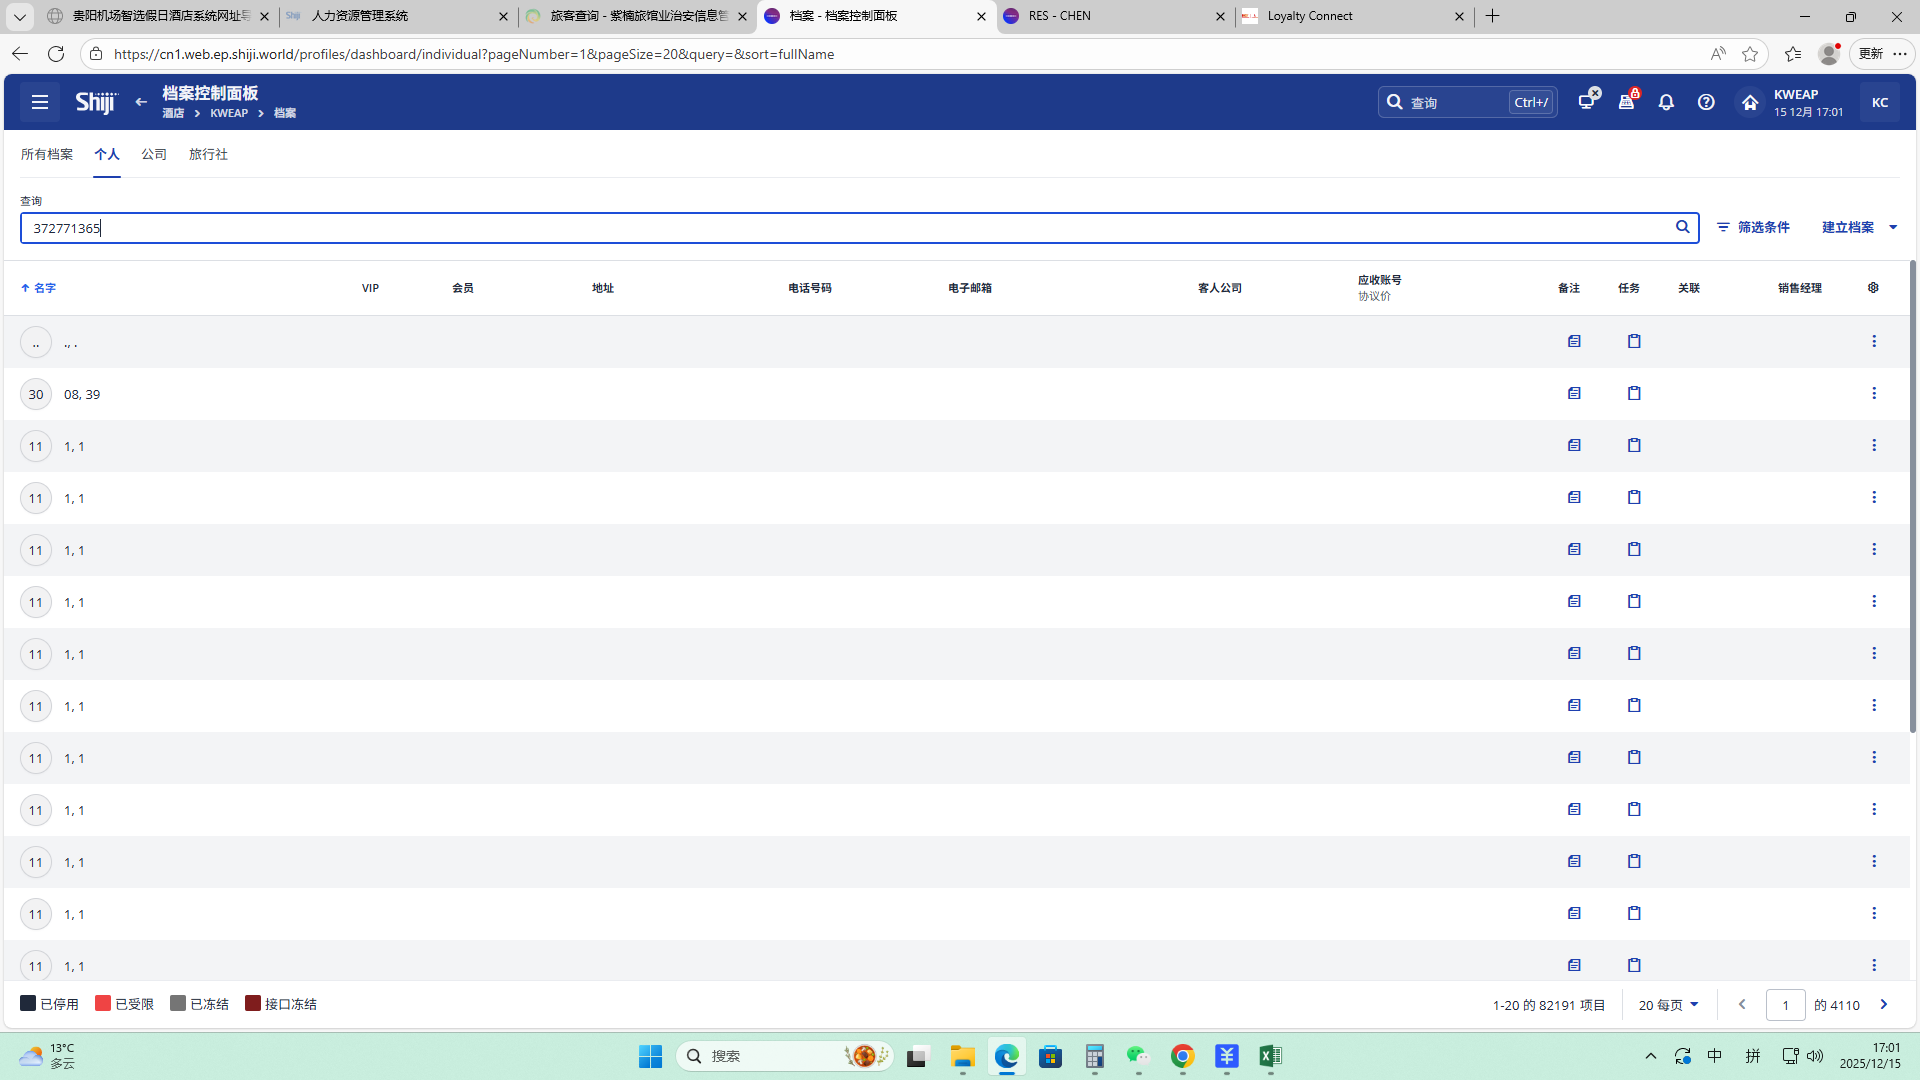This screenshot has width=1920, height=1080.
Task: Open tasks clipboard icon for first row
Action: click(x=1634, y=342)
